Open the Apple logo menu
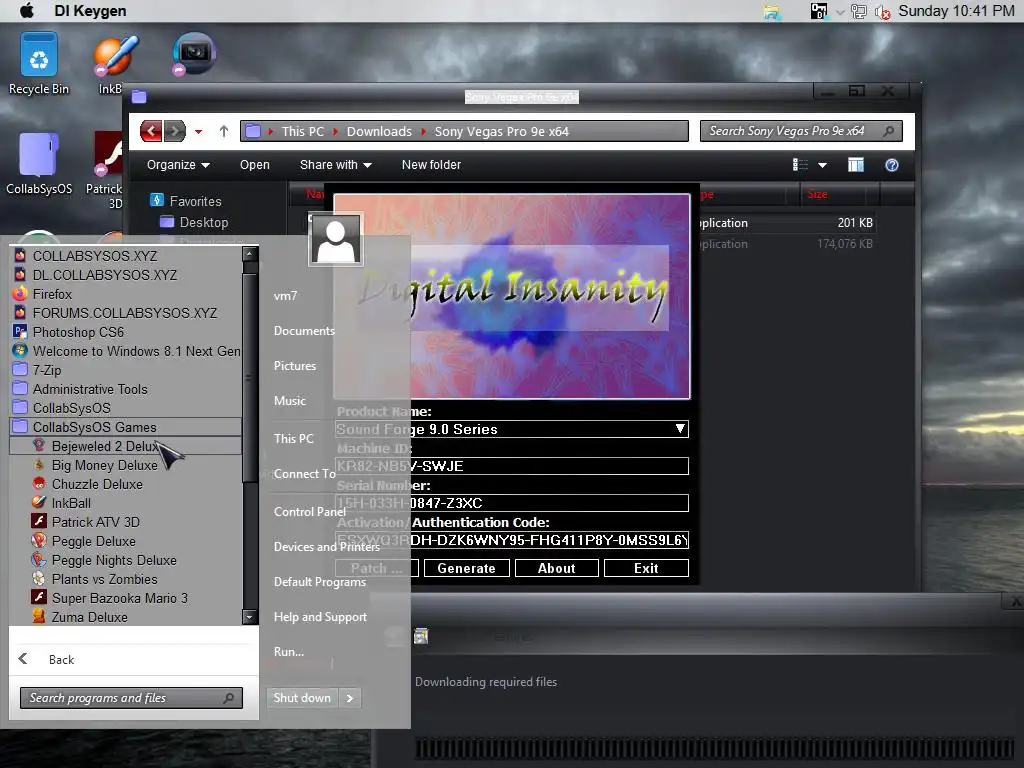Image resolution: width=1024 pixels, height=768 pixels. coord(27,11)
